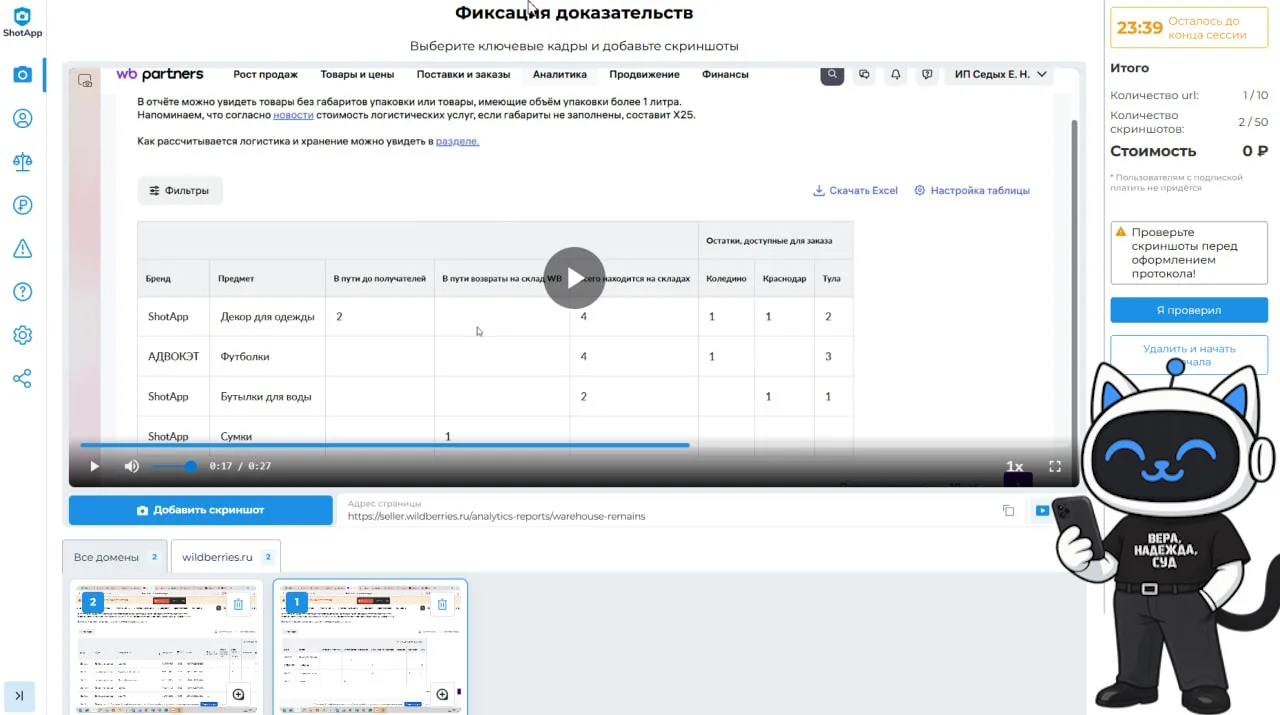Click the screen-capture icon at top-left of video
This screenshot has height=715, width=1280.
(x=85, y=80)
